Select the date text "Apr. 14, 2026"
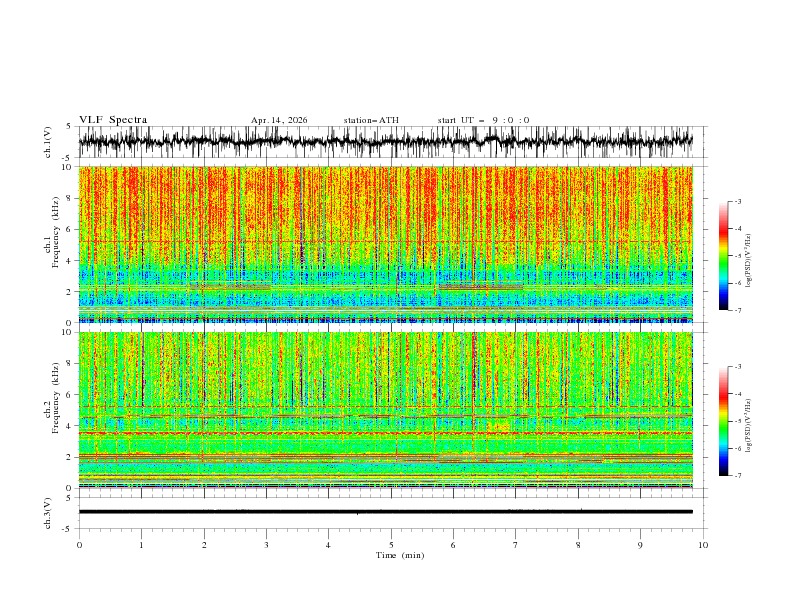Viewport: 792px width, 612px height. coord(279,120)
